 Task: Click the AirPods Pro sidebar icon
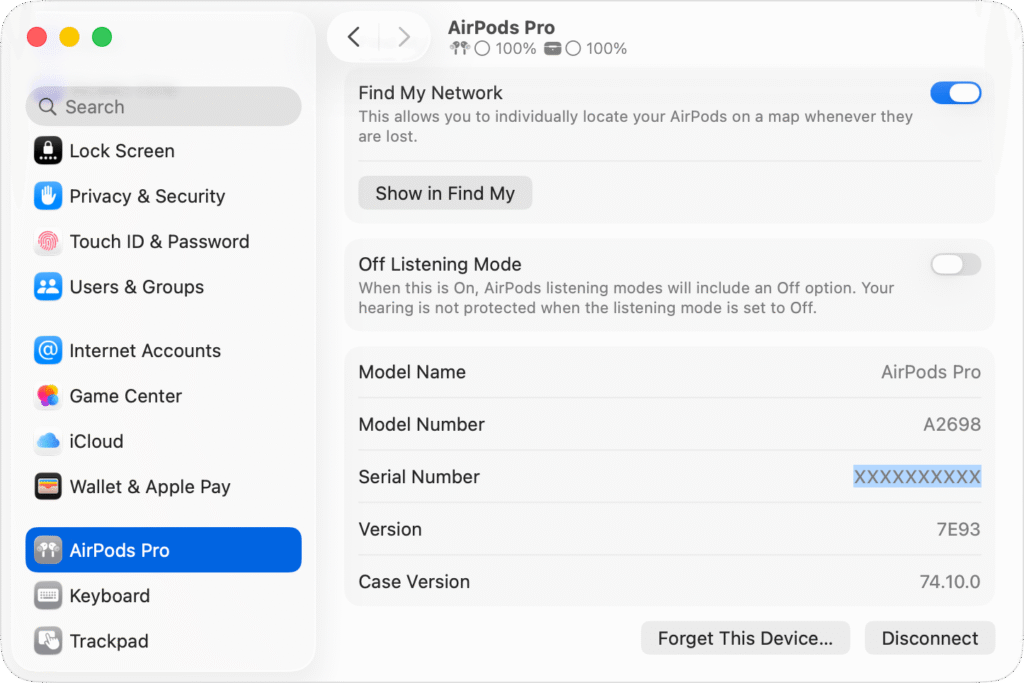pyautogui.click(x=47, y=549)
